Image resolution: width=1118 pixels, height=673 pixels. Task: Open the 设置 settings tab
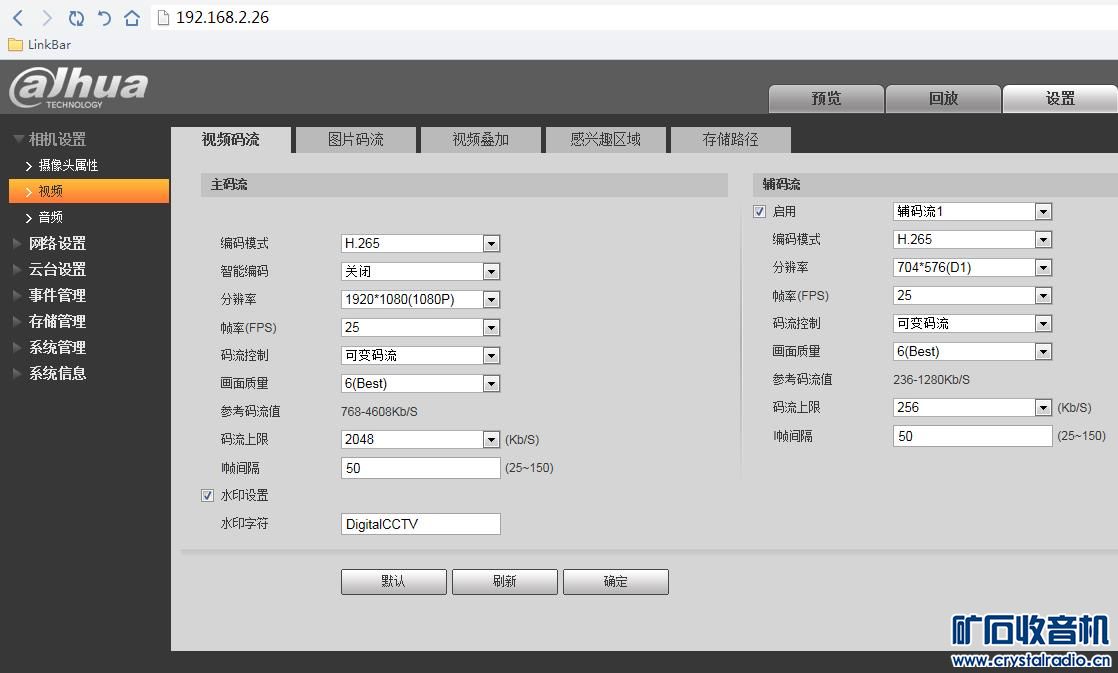coord(1060,98)
